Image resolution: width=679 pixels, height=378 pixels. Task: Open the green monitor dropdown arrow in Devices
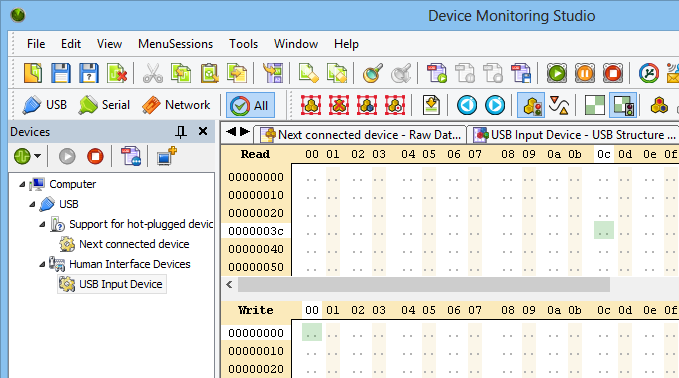pyautogui.click(x=37, y=156)
